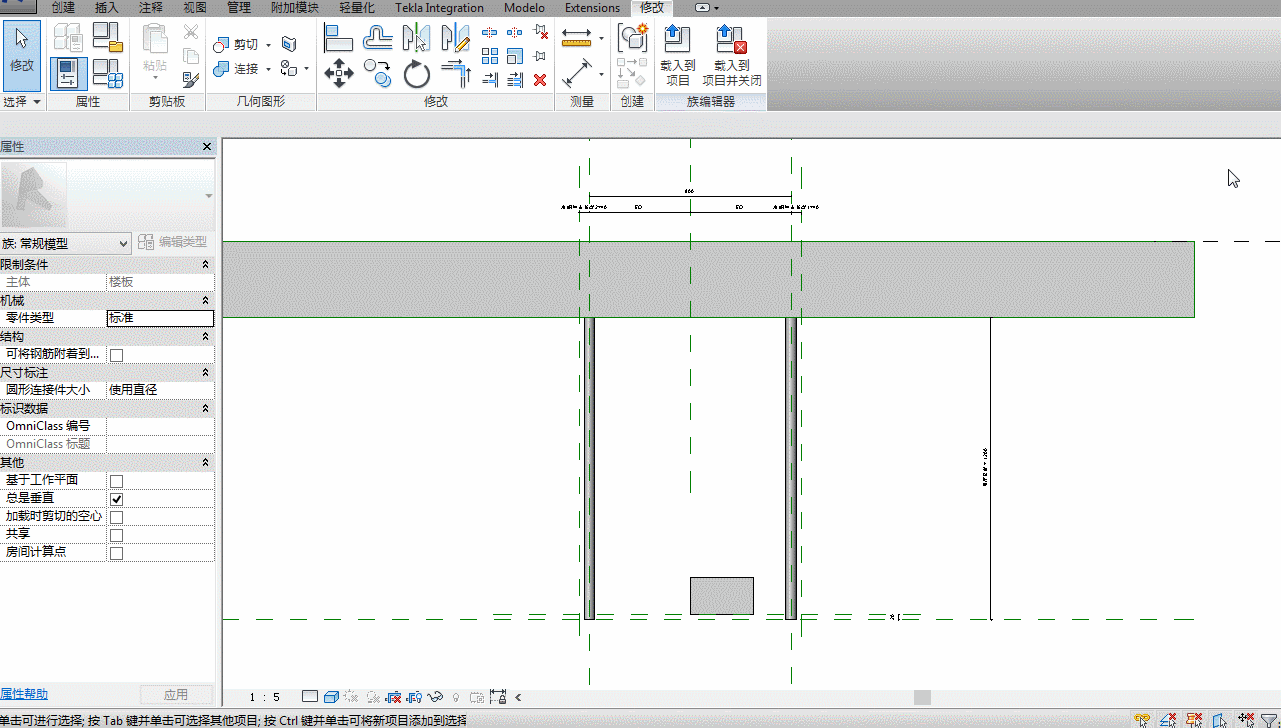Screen dimensions: 1281x728
Task: Click the Mirror - Draw Axis icon
Action: [455, 38]
